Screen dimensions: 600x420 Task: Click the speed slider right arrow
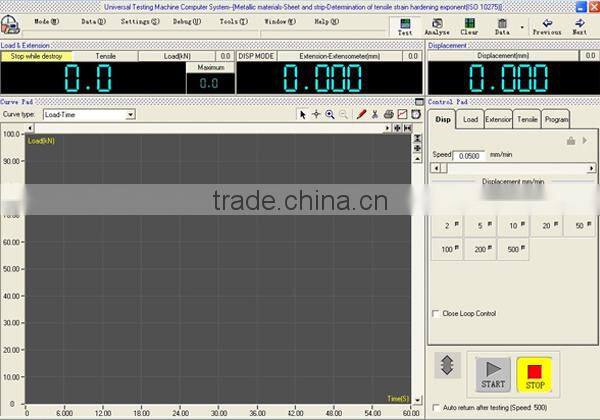tap(592, 168)
